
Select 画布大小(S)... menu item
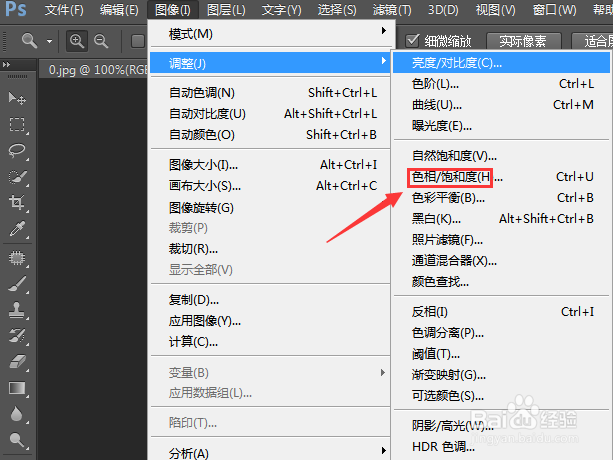click(271, 186)
